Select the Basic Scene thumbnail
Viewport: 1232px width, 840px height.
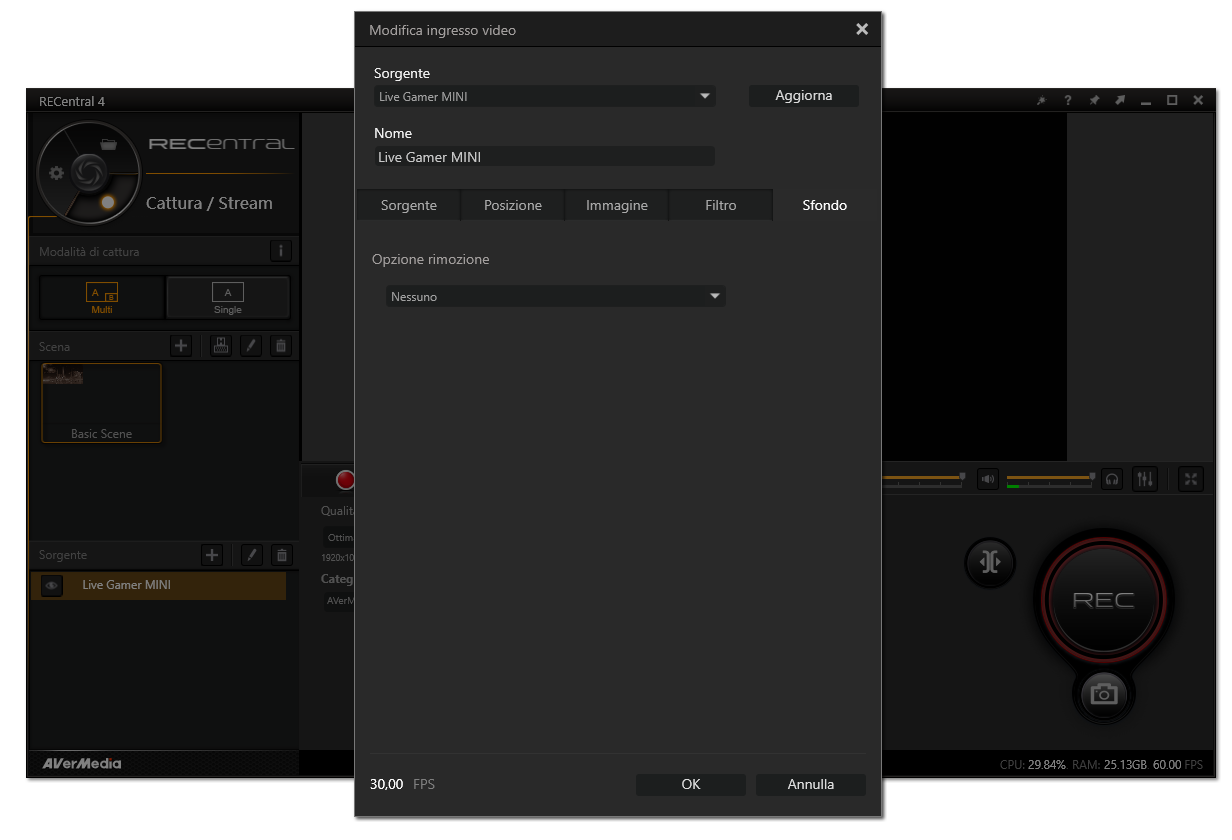(x=101, y=403)
